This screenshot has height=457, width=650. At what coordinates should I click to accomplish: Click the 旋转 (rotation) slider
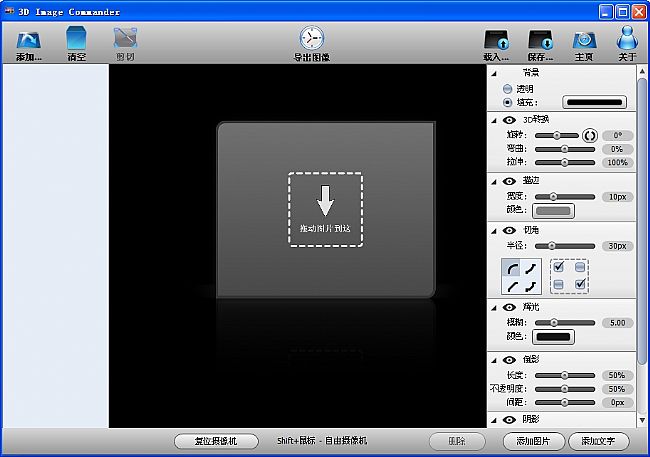click(557, 135)
